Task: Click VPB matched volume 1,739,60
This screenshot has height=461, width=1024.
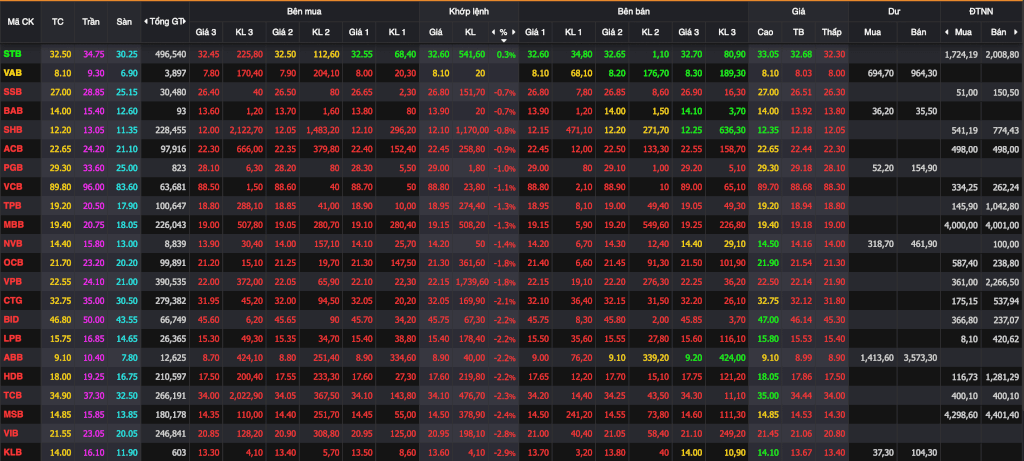Action: pyautogui.click(x=470, y=281)
